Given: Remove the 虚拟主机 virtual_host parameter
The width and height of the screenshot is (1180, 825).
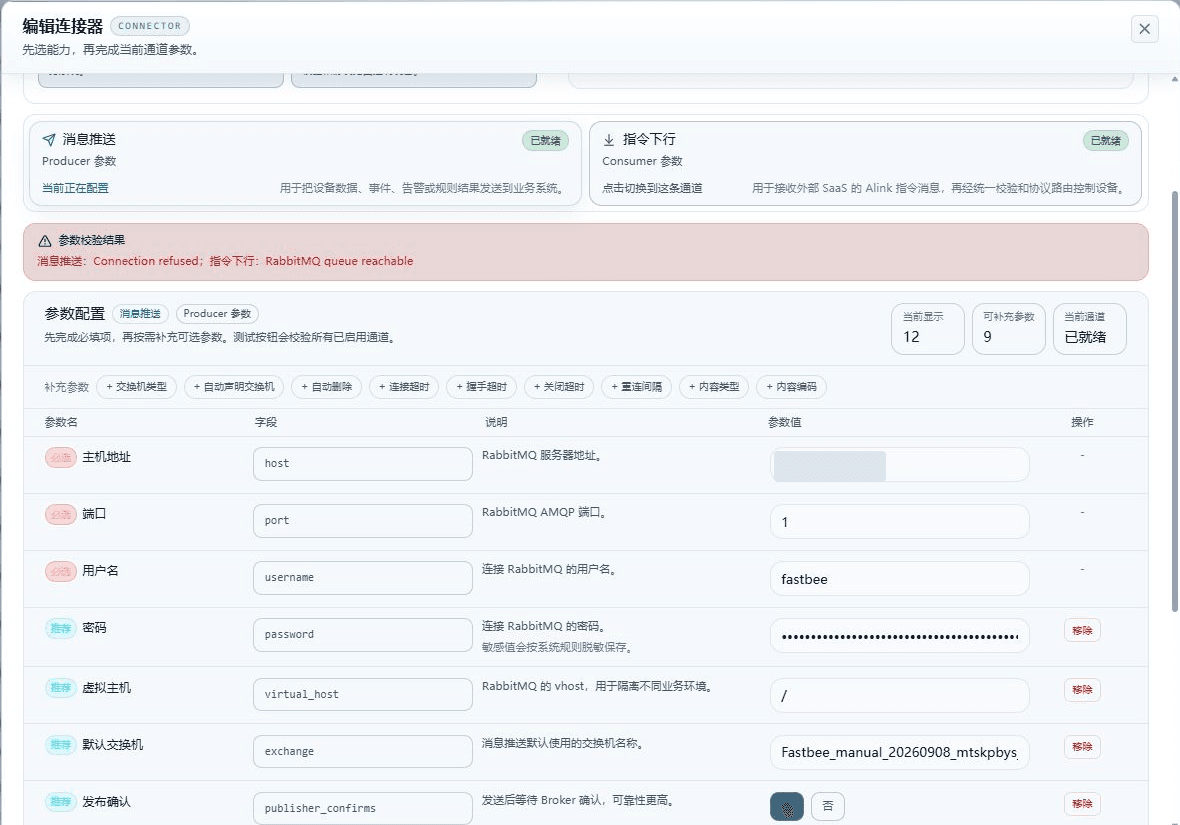Looking at the screenshot, I should coord(1082,690).
